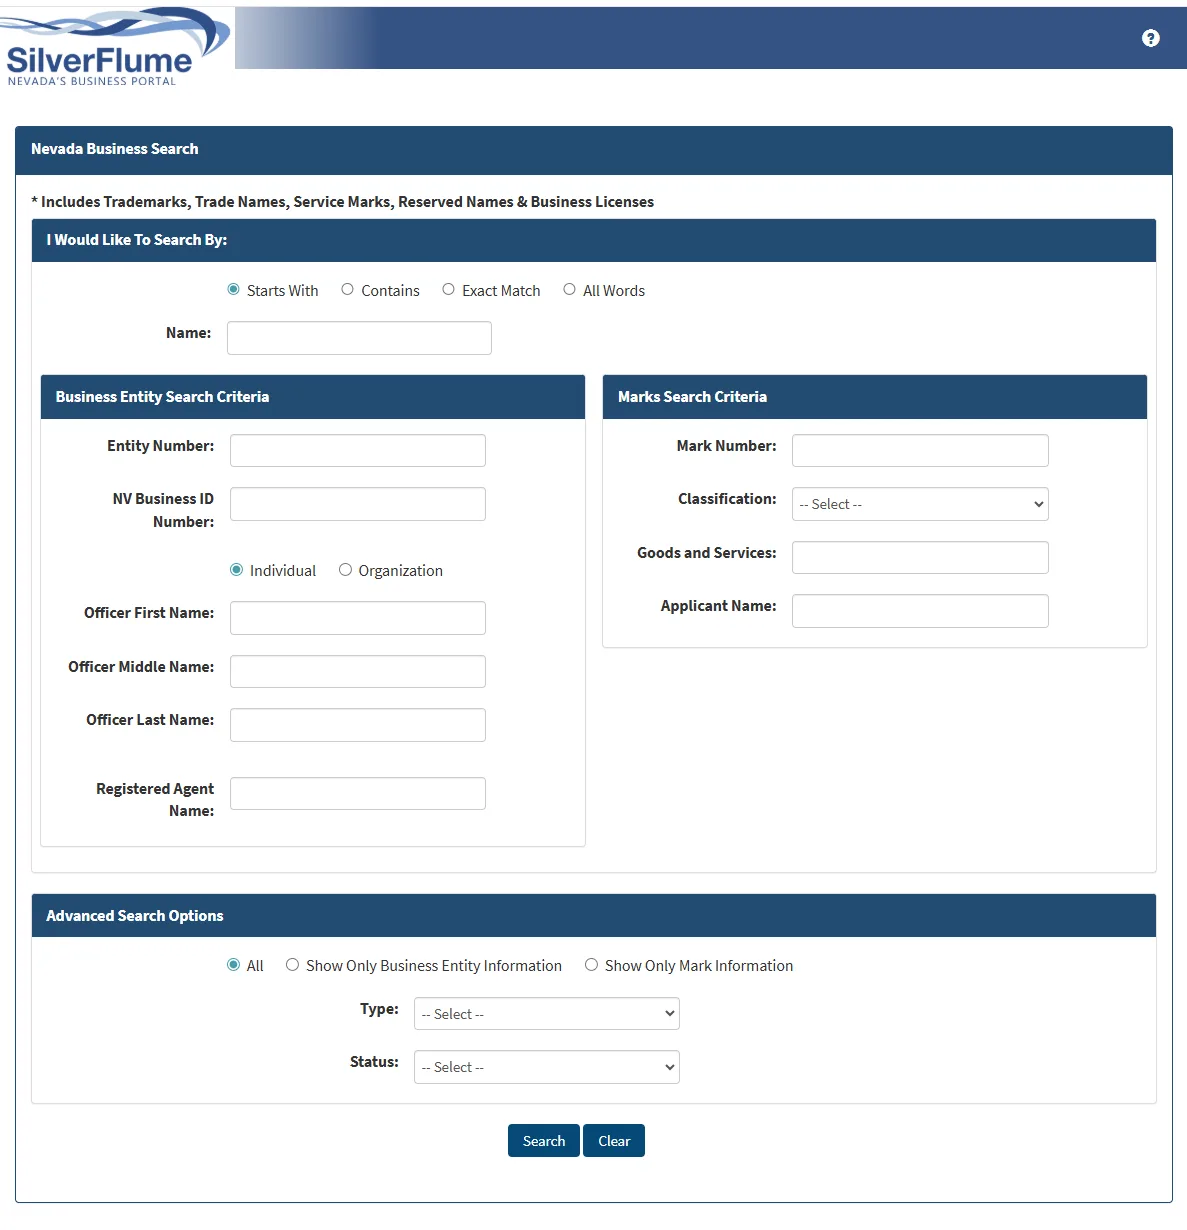Click the Search button
1187x1230 pixels.
pos(544,1141)
